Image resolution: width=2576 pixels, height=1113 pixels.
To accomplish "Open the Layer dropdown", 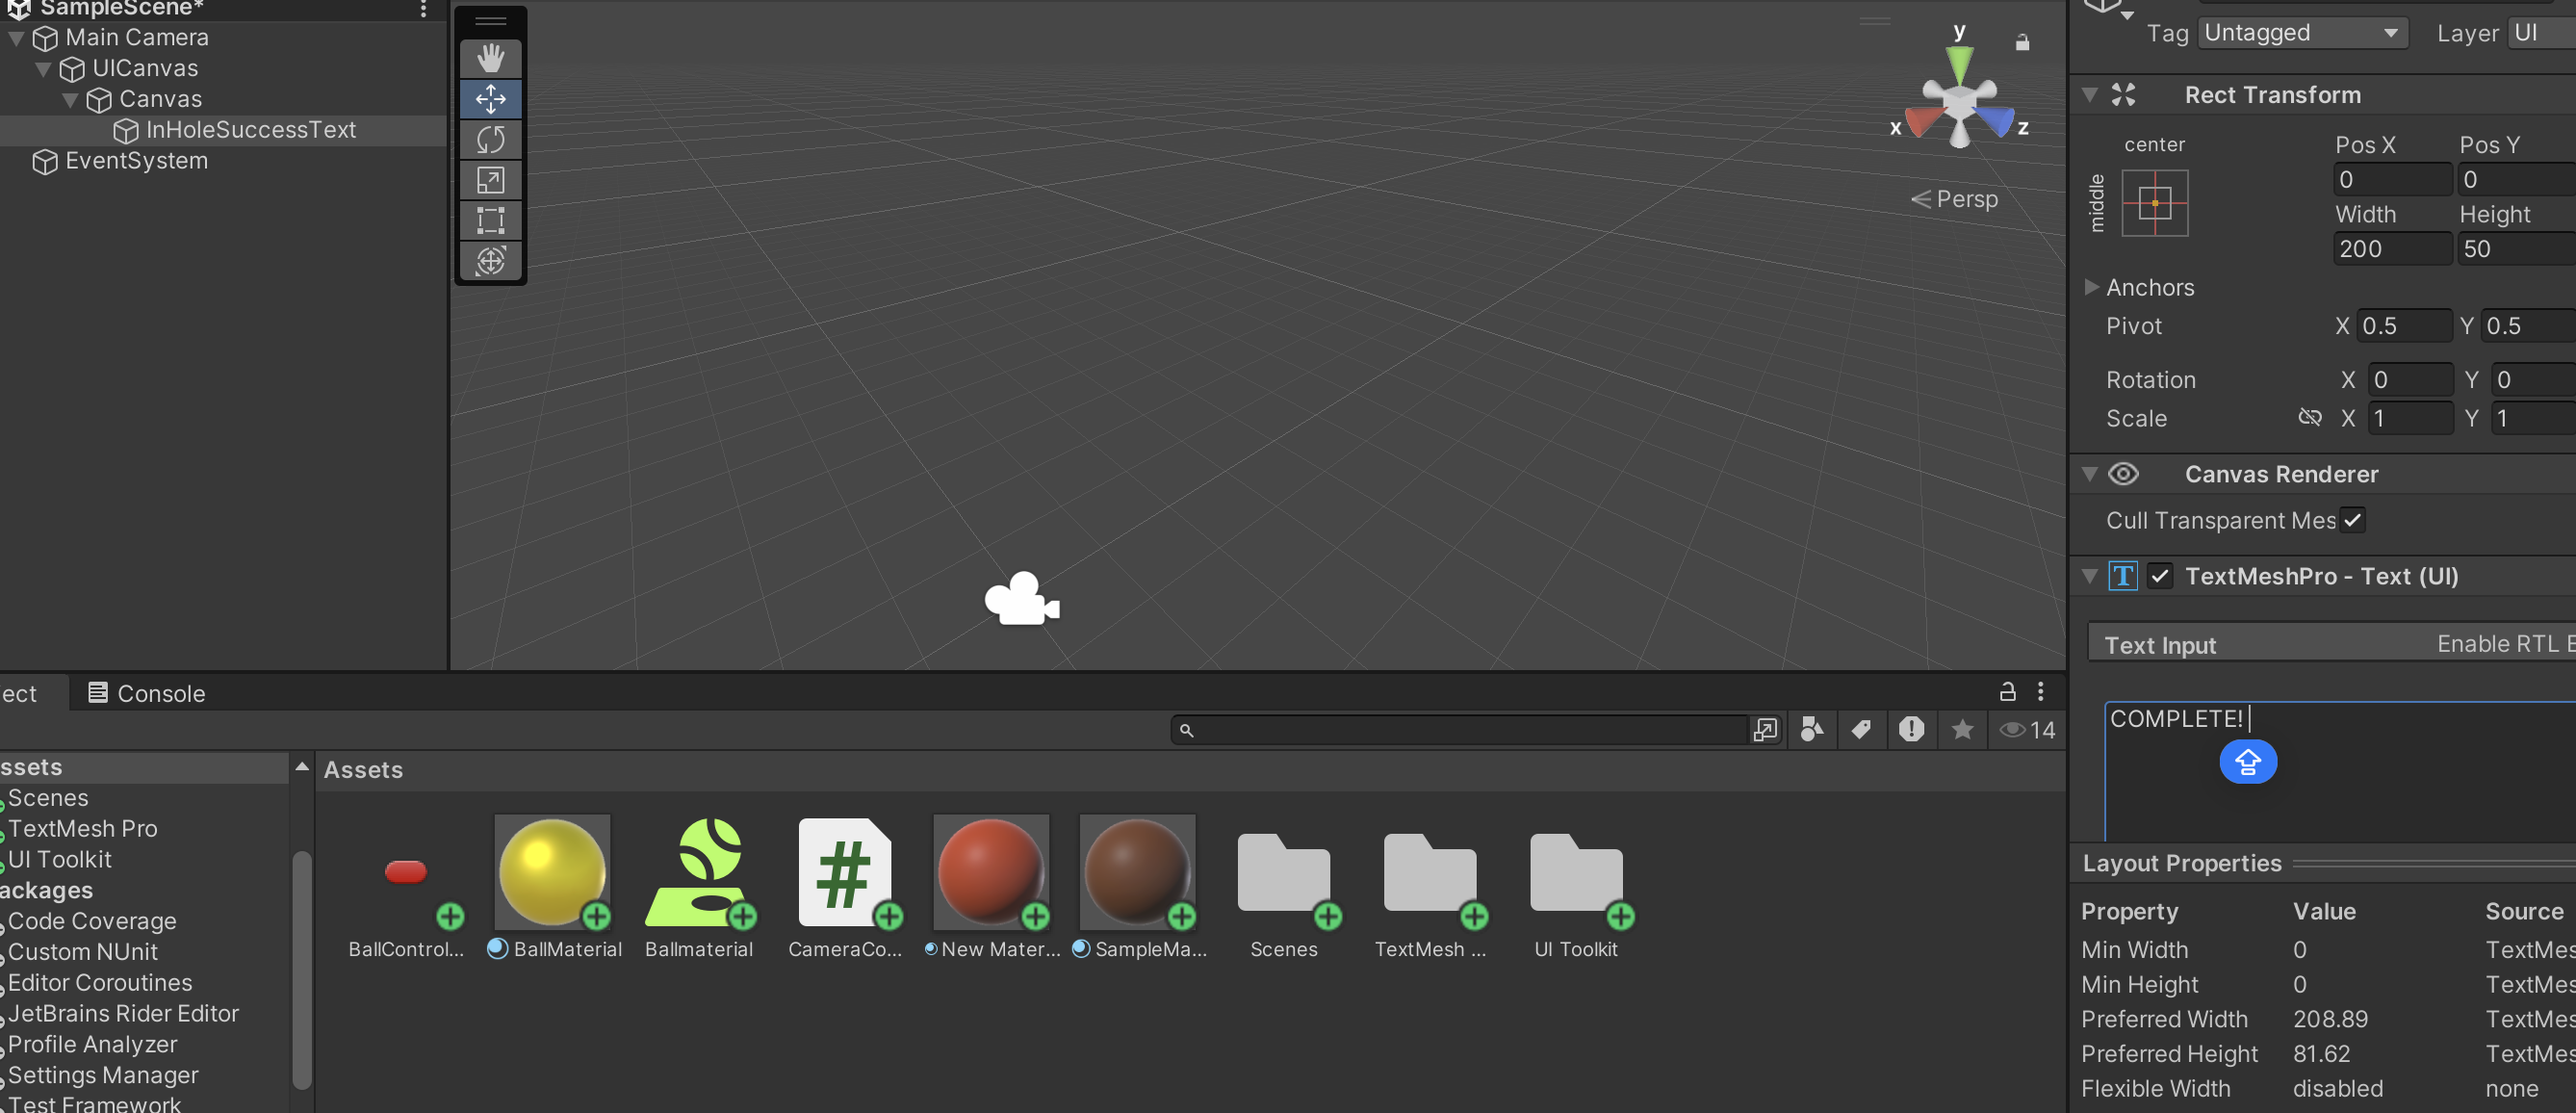I will 2541,33.
